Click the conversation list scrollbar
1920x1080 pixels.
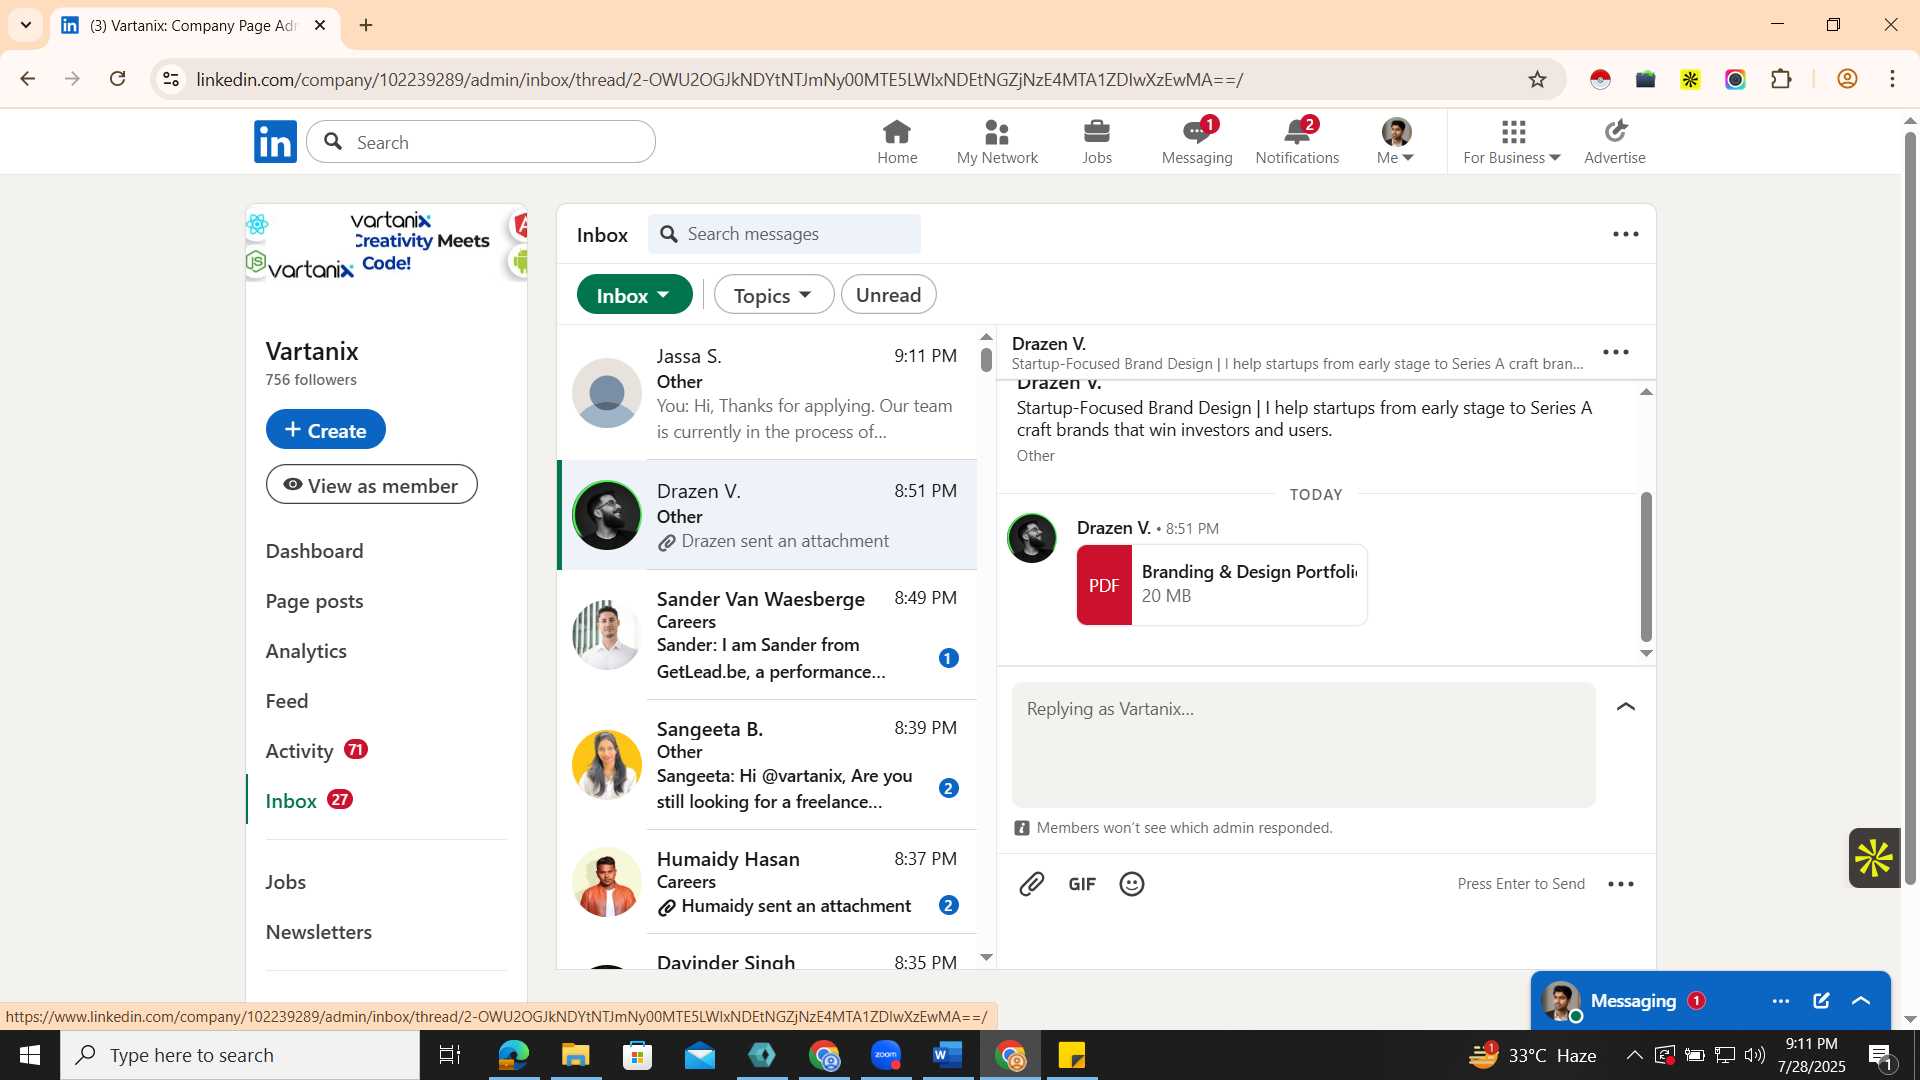987,358
